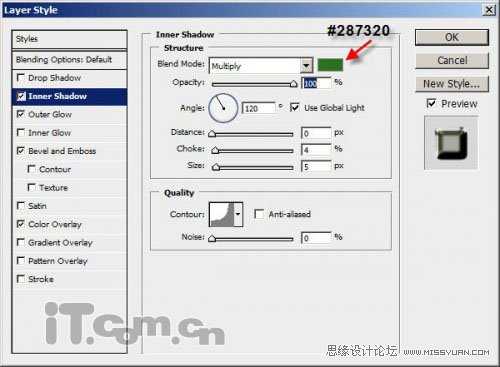Enable the Drop Shadow checkbox
Viewport: 500px width, 367px height.
[21, 78]
